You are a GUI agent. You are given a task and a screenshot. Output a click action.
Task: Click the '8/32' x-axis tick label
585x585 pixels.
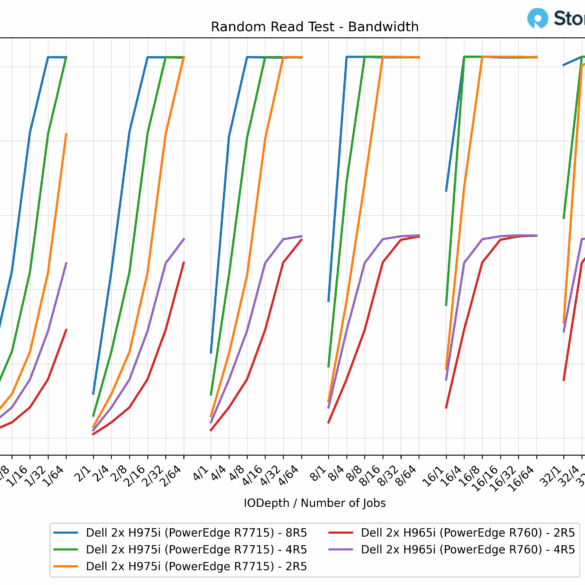click(x=389, y=475)
